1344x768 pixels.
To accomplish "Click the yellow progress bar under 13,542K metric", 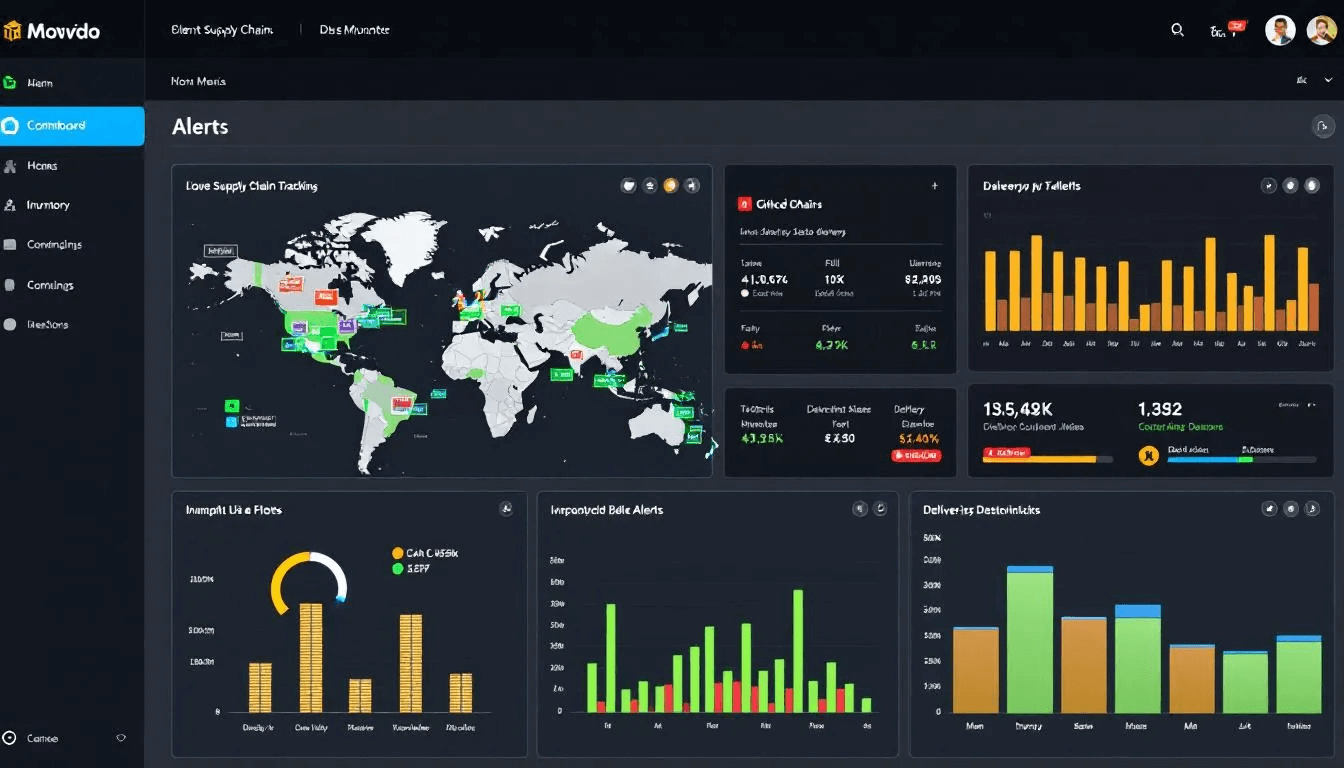I will 1040,460.
